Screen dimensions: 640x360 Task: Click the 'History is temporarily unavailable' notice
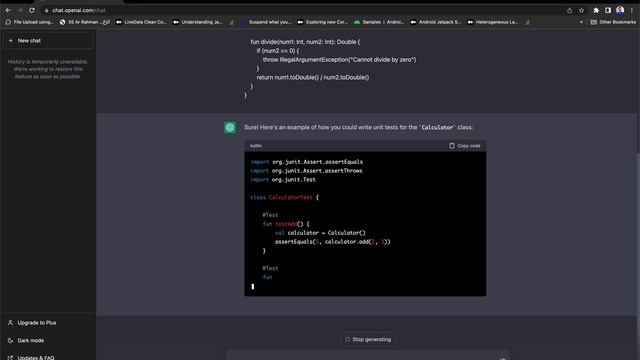tap(48, 69)
